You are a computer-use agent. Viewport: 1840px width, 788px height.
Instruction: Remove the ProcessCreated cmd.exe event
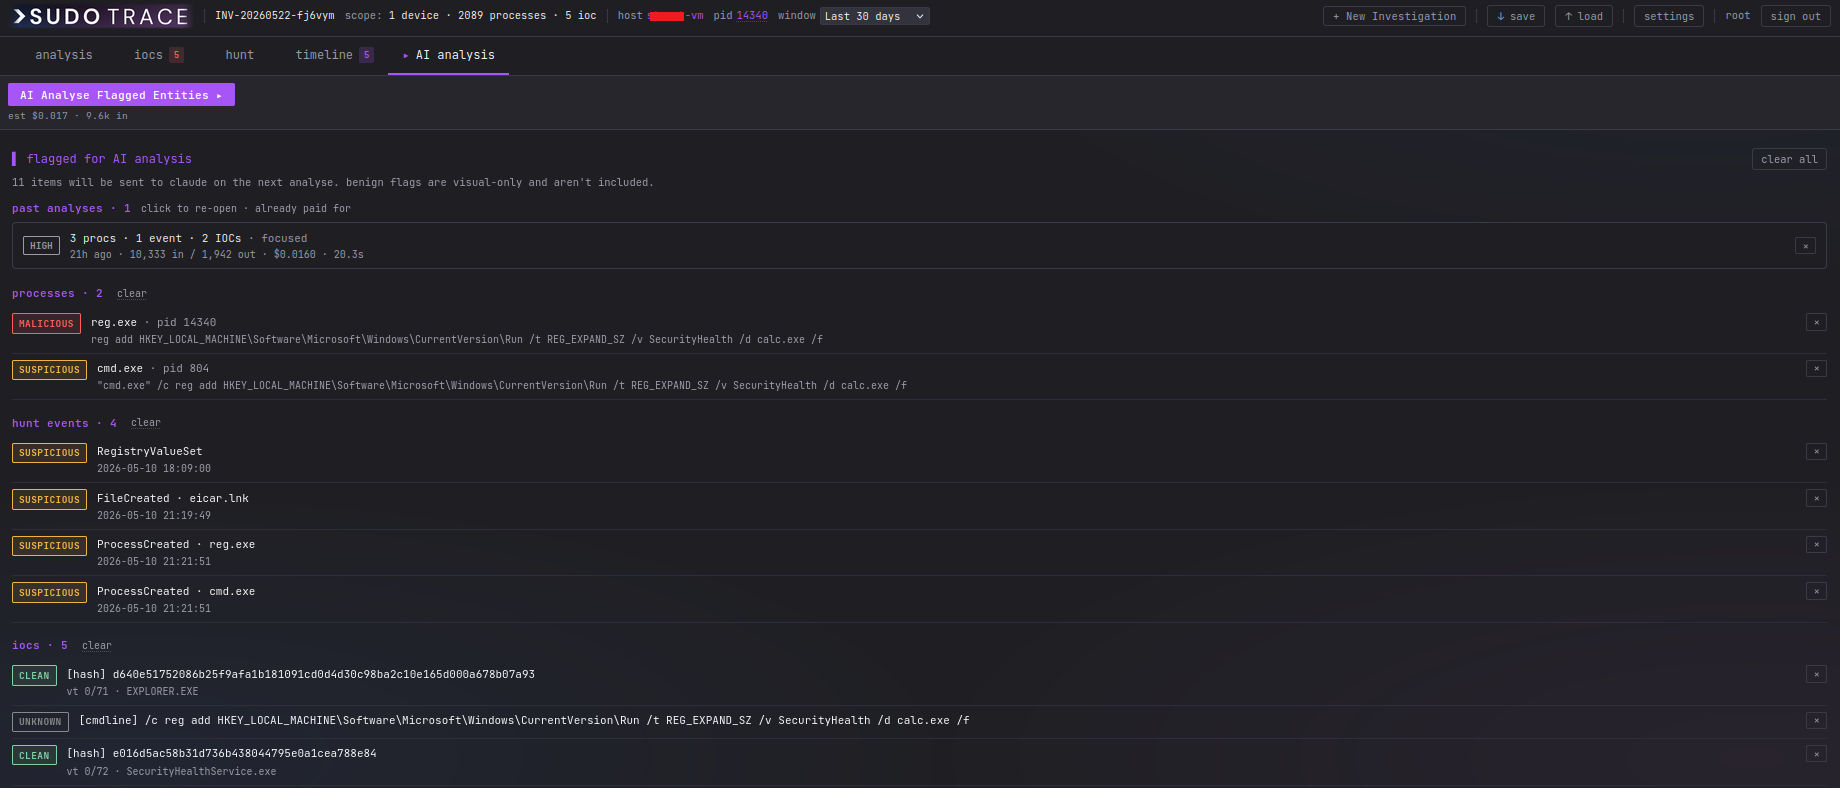(1816, 592)
